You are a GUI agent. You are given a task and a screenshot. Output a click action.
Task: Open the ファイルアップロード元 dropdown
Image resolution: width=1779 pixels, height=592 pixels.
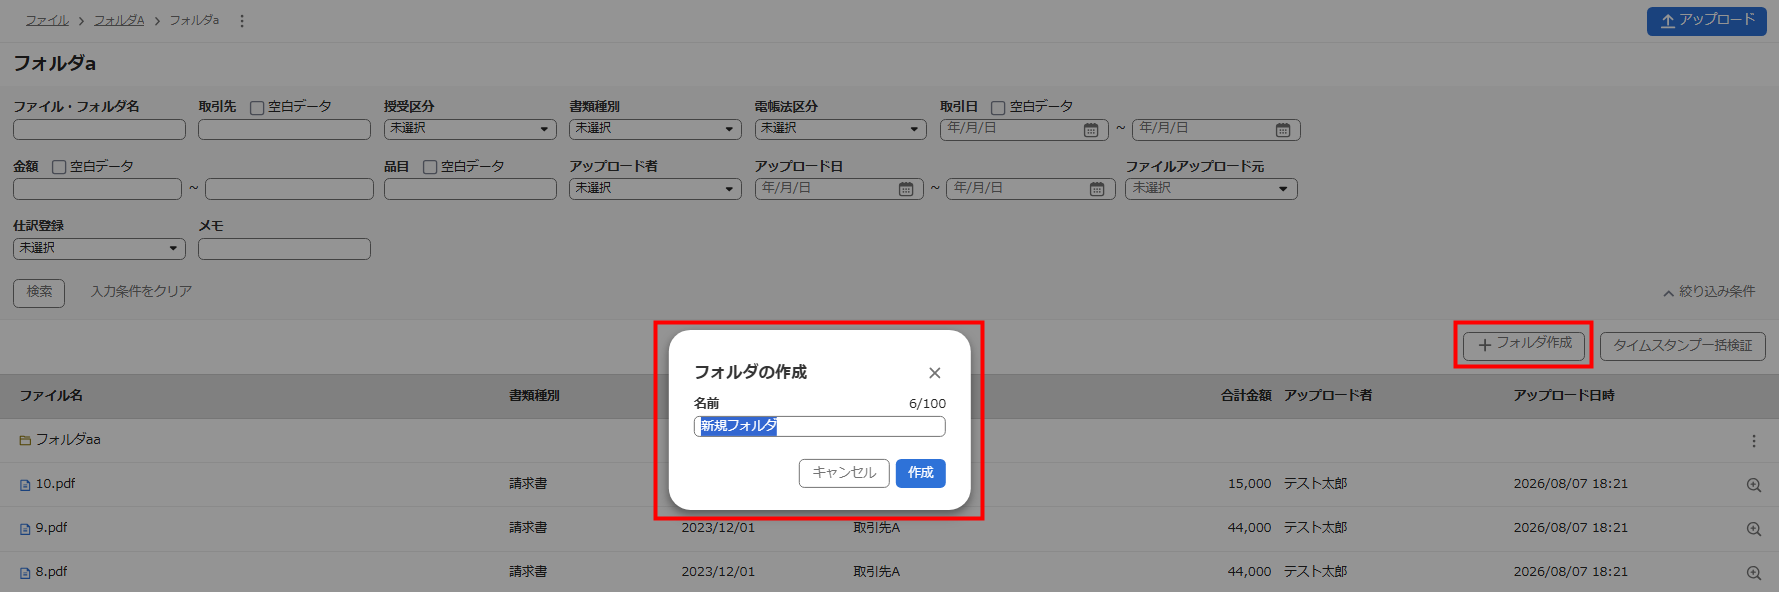click(1211, 189)
